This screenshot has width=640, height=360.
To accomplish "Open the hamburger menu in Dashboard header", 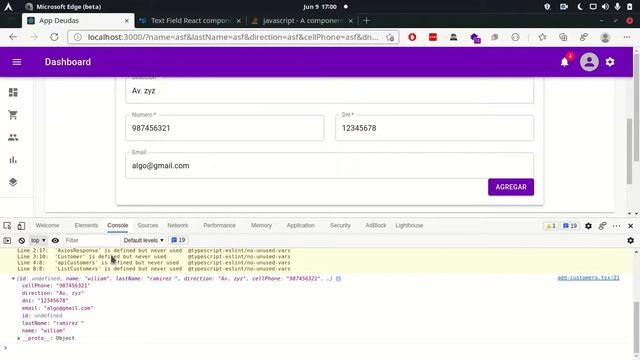I will (x=17, y=62).
